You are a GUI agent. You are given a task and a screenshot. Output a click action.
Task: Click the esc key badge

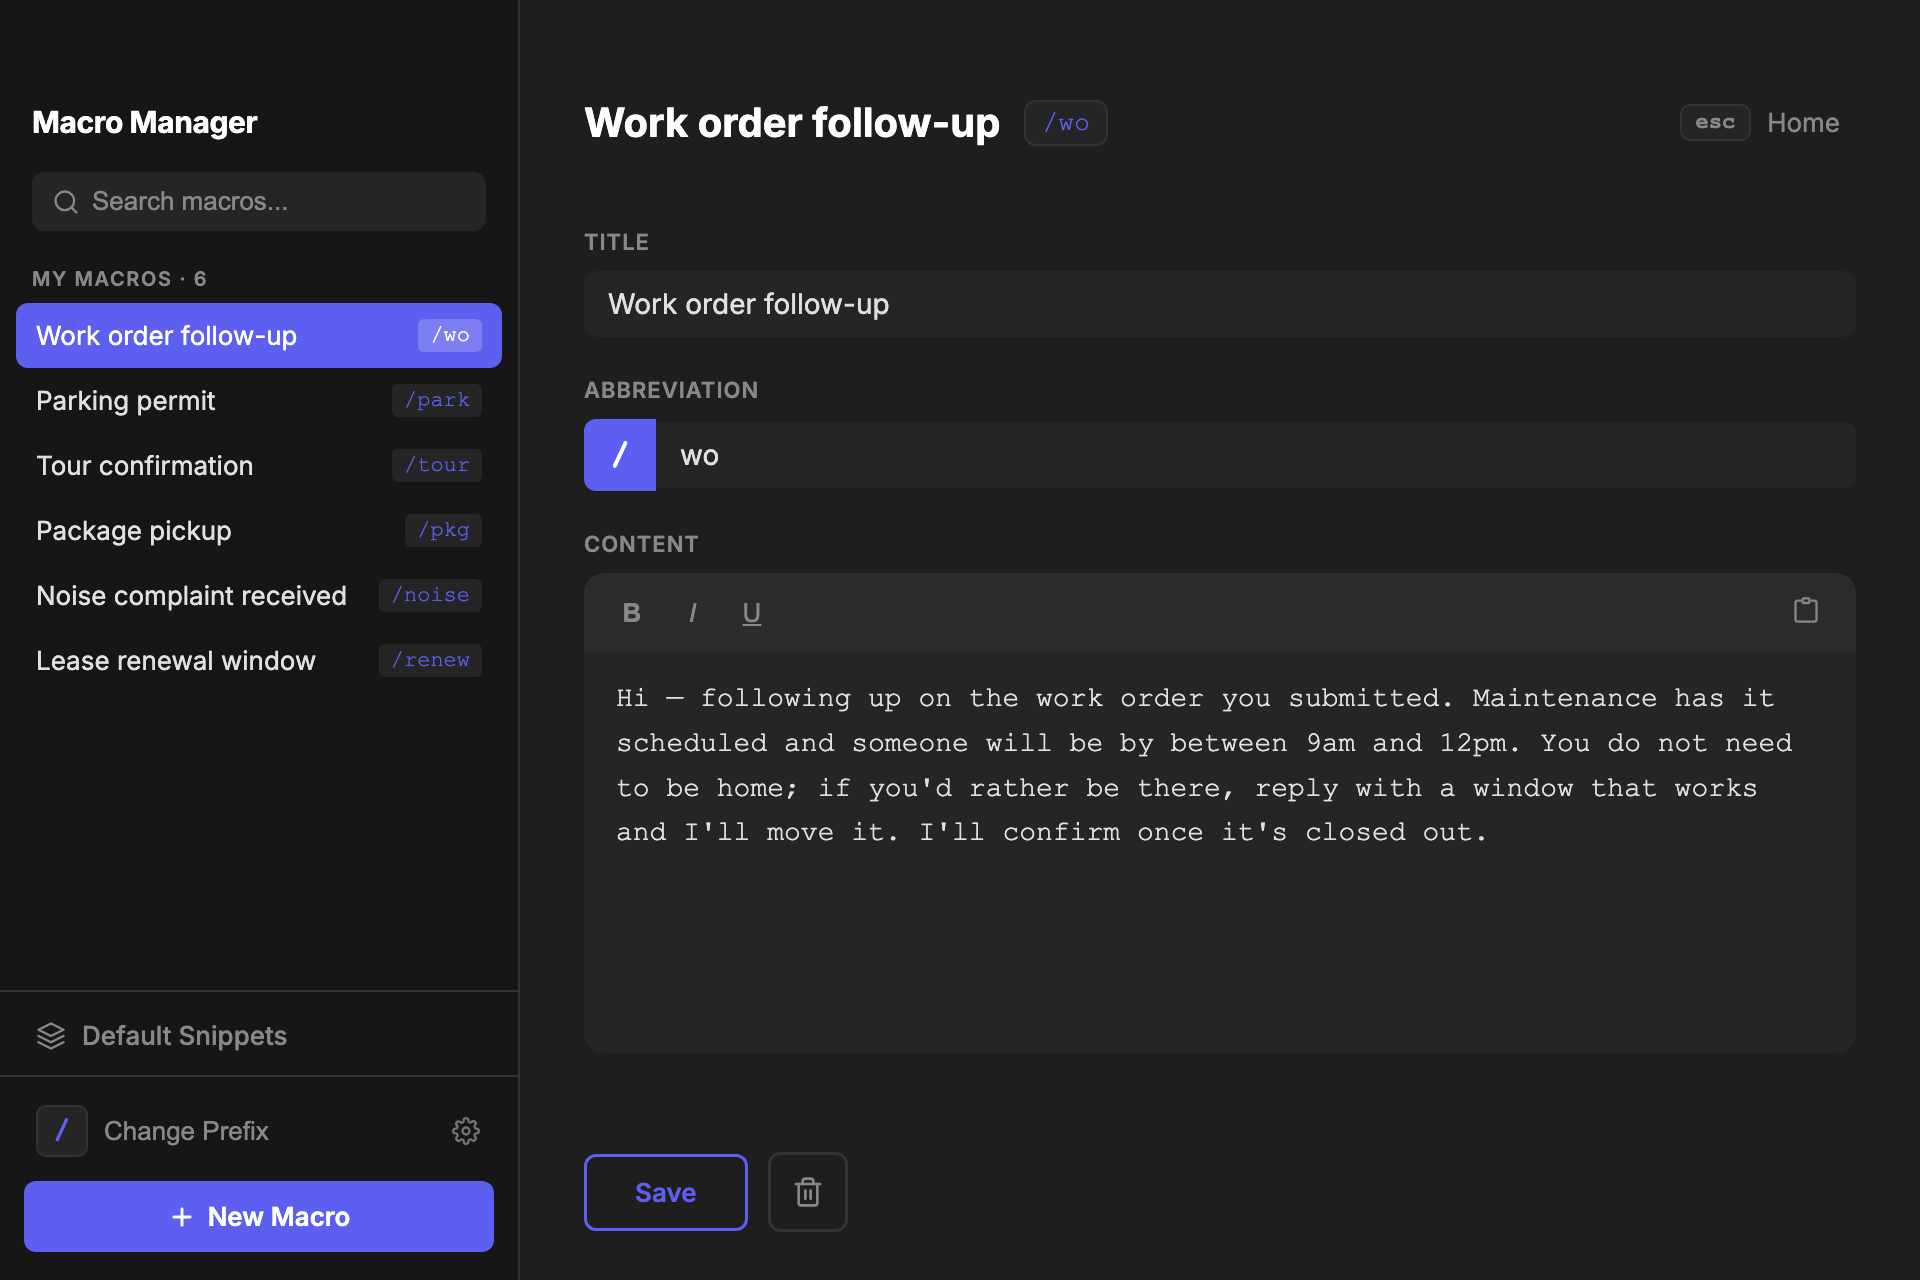coord(1715,122)
